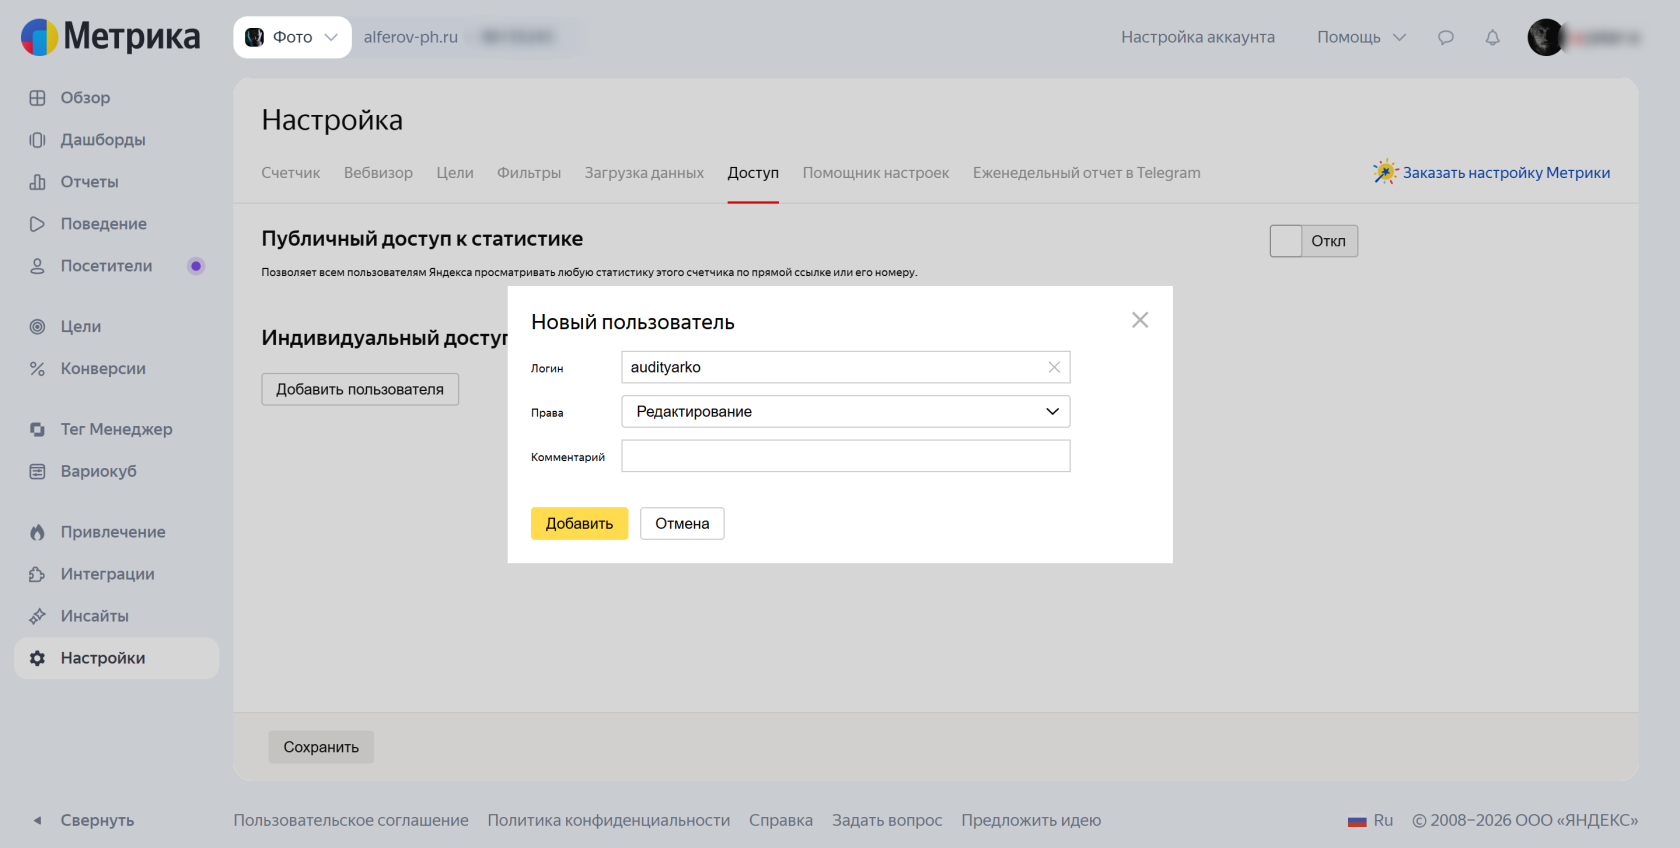The height and width of the screenshot is (848, 1680).
Task: Open the Права Редактирование dropdown
Action: tap(846, 411)
